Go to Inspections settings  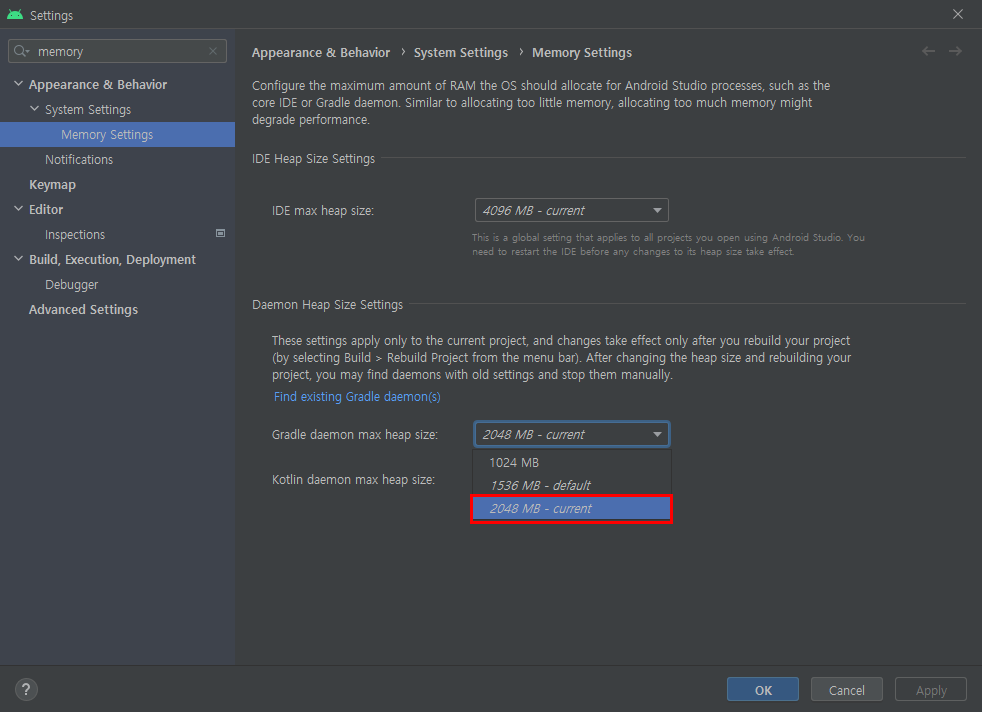(75, 235)
